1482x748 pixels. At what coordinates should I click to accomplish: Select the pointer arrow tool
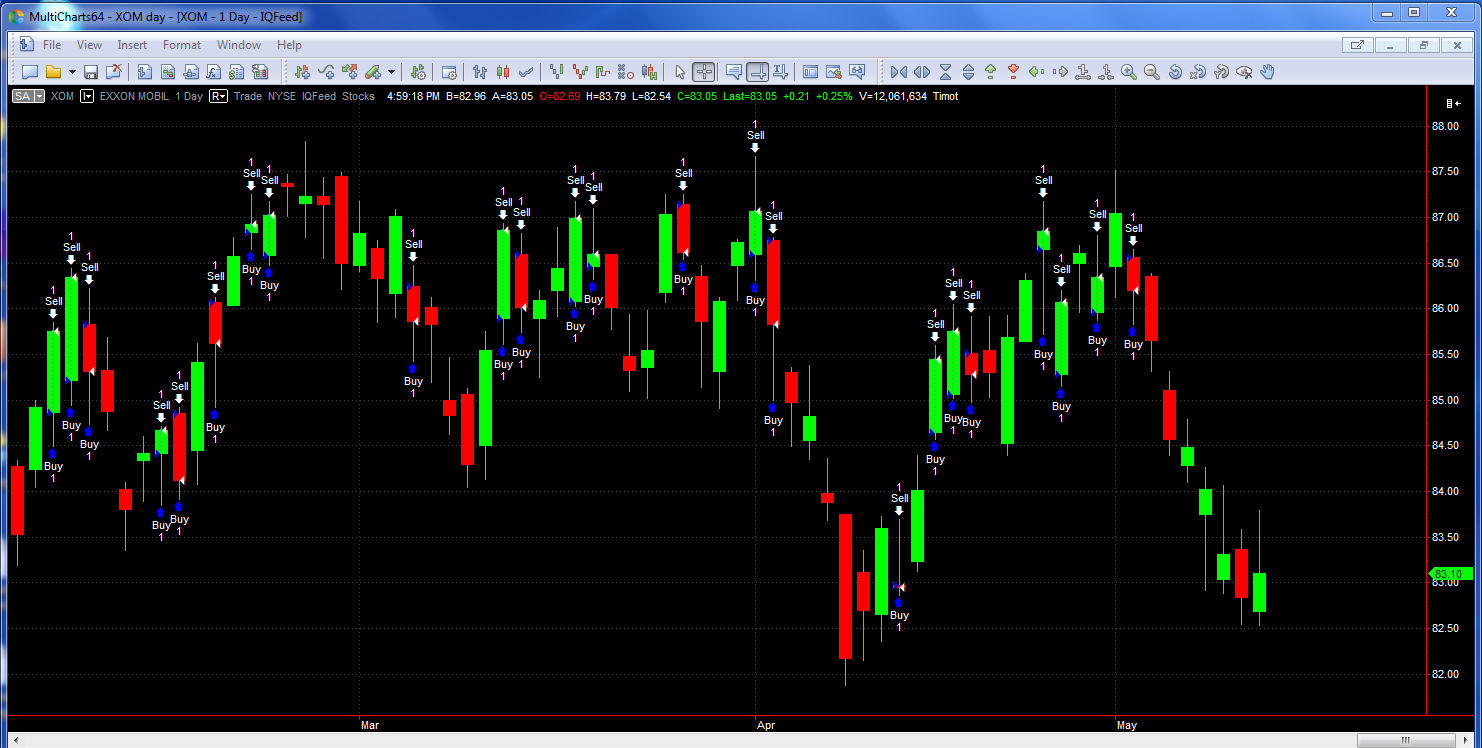680,71
